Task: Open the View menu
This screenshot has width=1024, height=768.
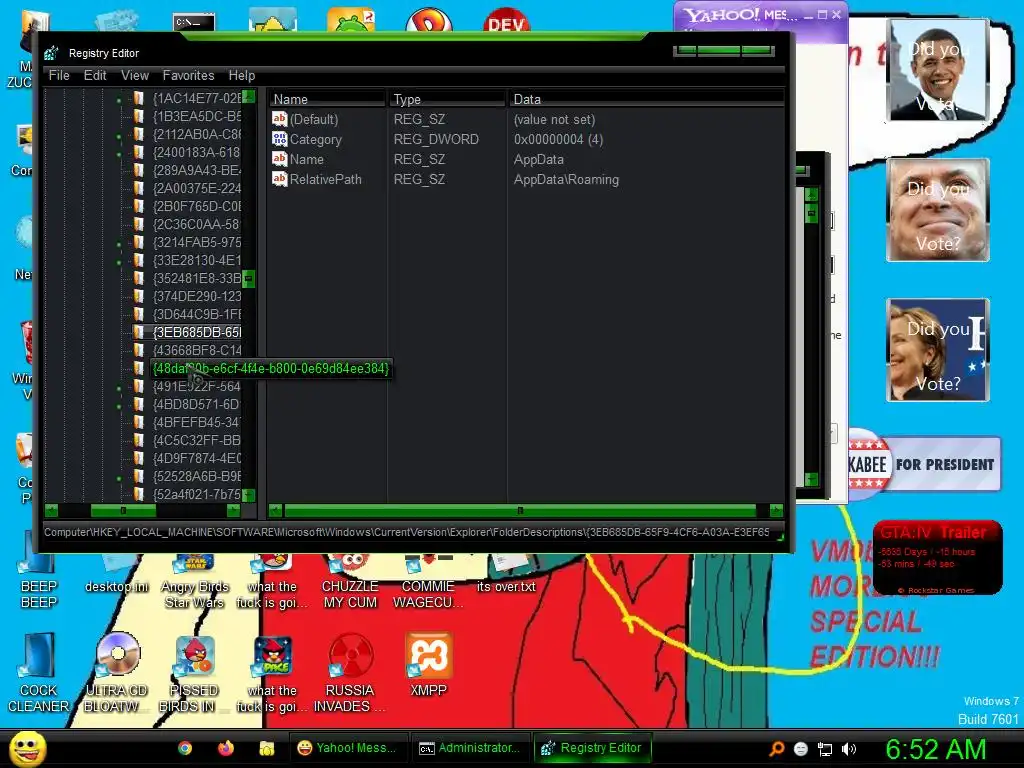Action: point(135,75)
